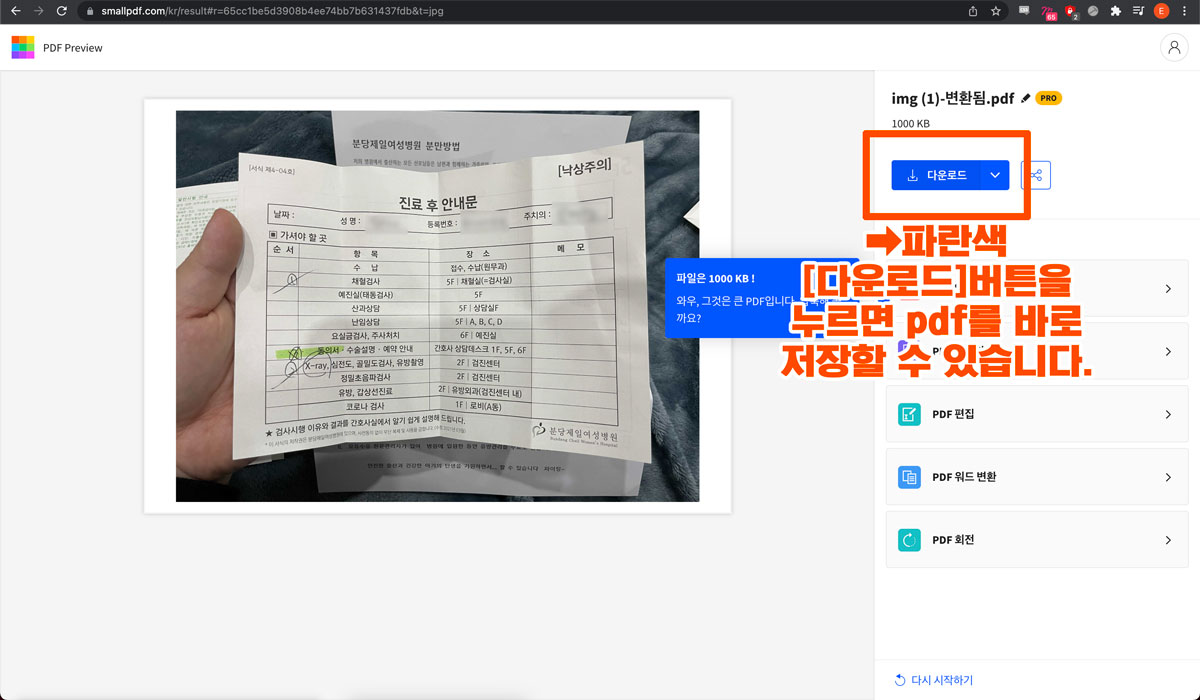Click 다시 시작하기 to start over
Screen dimensions: 1200x700
click(933, 680)
